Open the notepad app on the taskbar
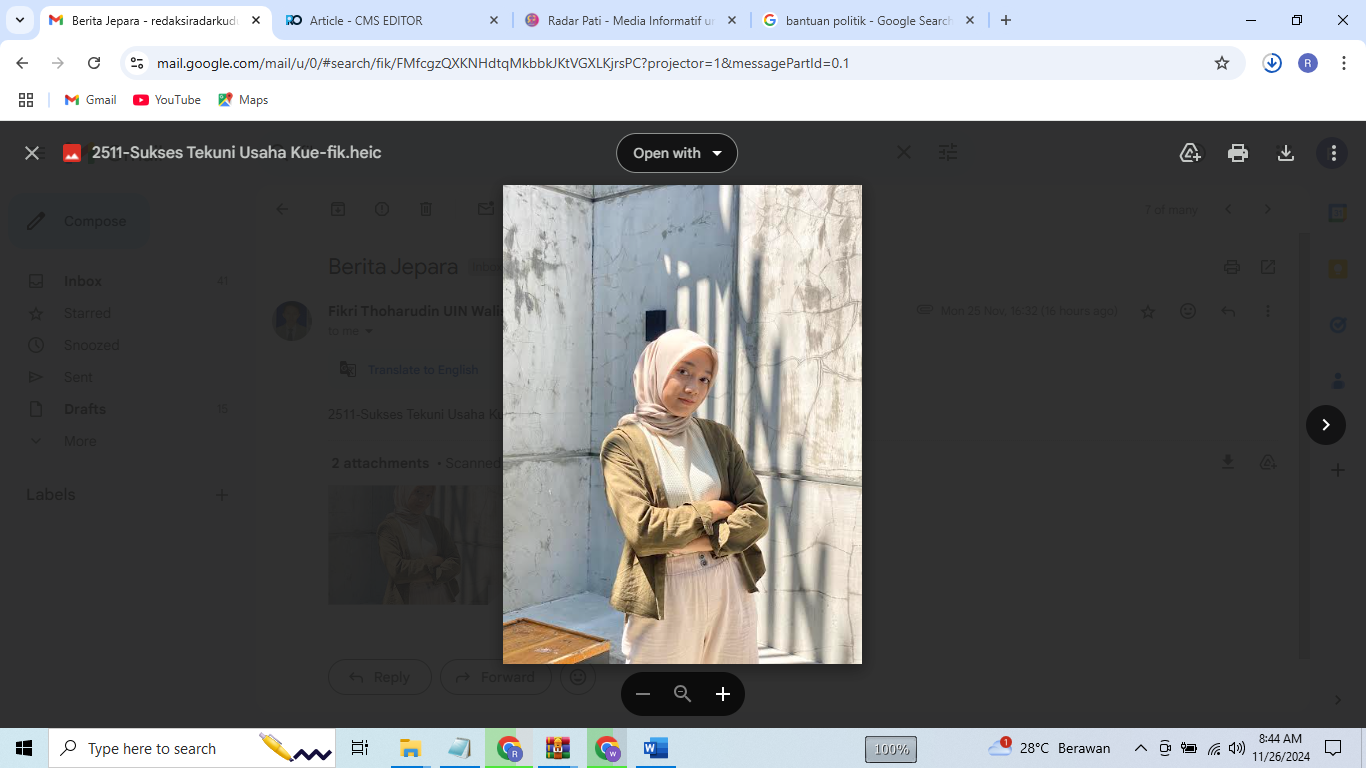The height and width of the screenshot is (768, 1366). click(x=459, y=748)
